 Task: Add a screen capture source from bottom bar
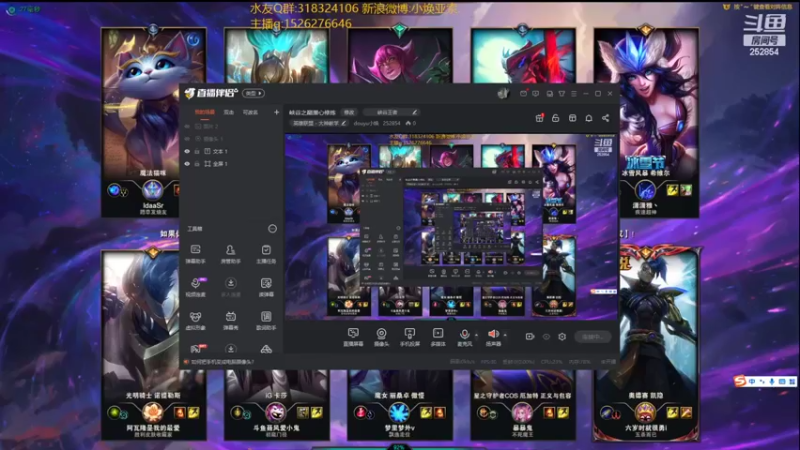click(353, 337)
